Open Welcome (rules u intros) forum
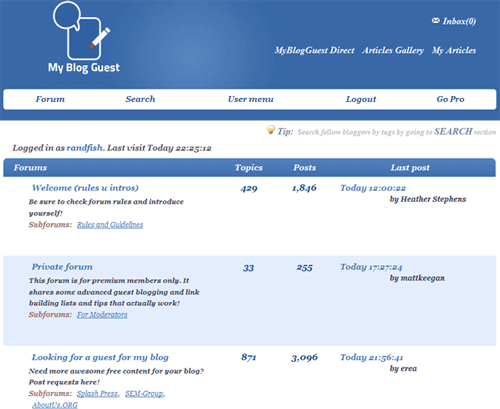Image resolution: width=500 pixels, height=409 pixels. [x=85, y=188]
